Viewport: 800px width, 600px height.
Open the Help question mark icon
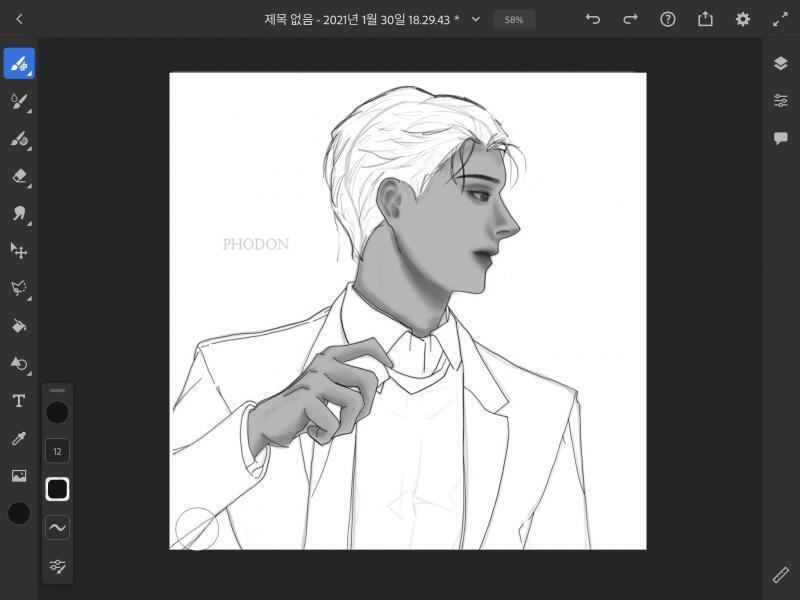(x=668, y=19)
